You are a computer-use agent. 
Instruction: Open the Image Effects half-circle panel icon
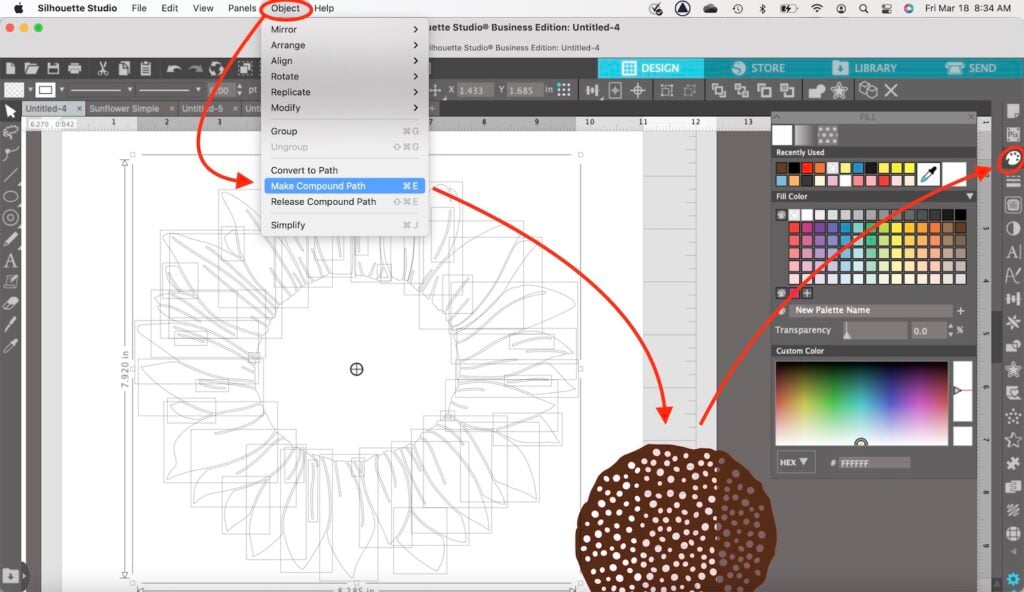tap(1013, 229)
